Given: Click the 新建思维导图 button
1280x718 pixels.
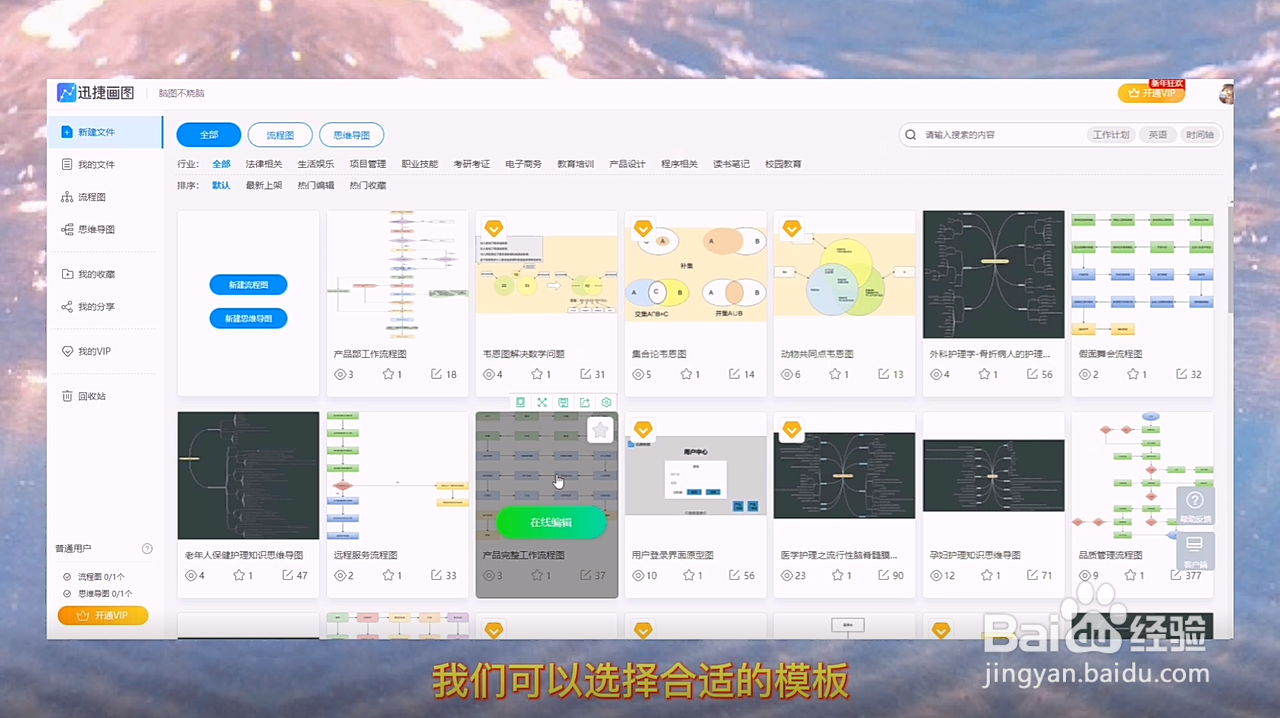Looking at the screenshot, I should [248, 318].
